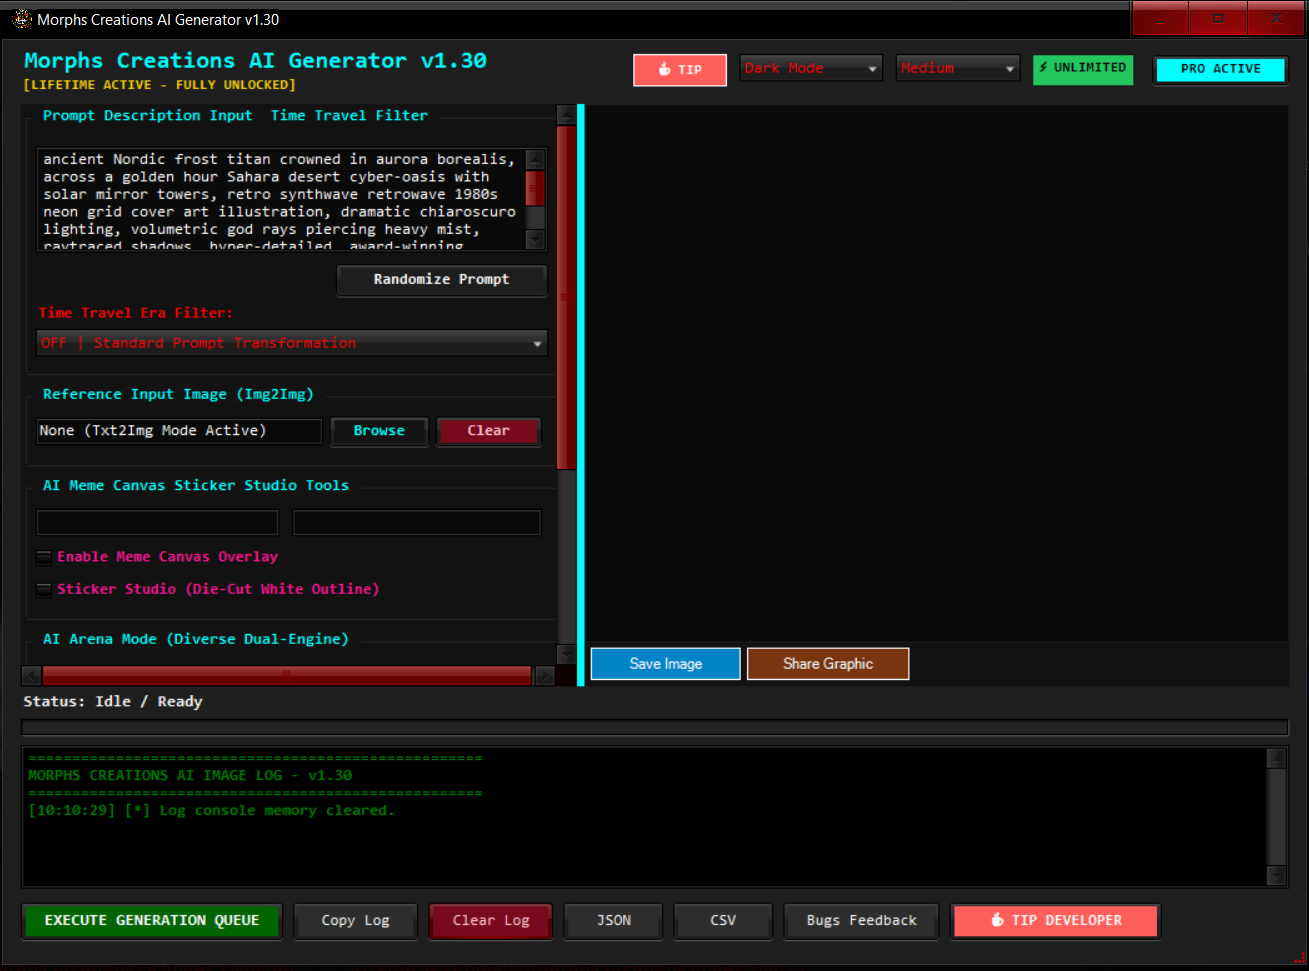1309x971 pixels.
Task: Click the 'LIFETIME ACTIVE - FULLY UNLOCKED' label
Action: (x=160, y=85)
